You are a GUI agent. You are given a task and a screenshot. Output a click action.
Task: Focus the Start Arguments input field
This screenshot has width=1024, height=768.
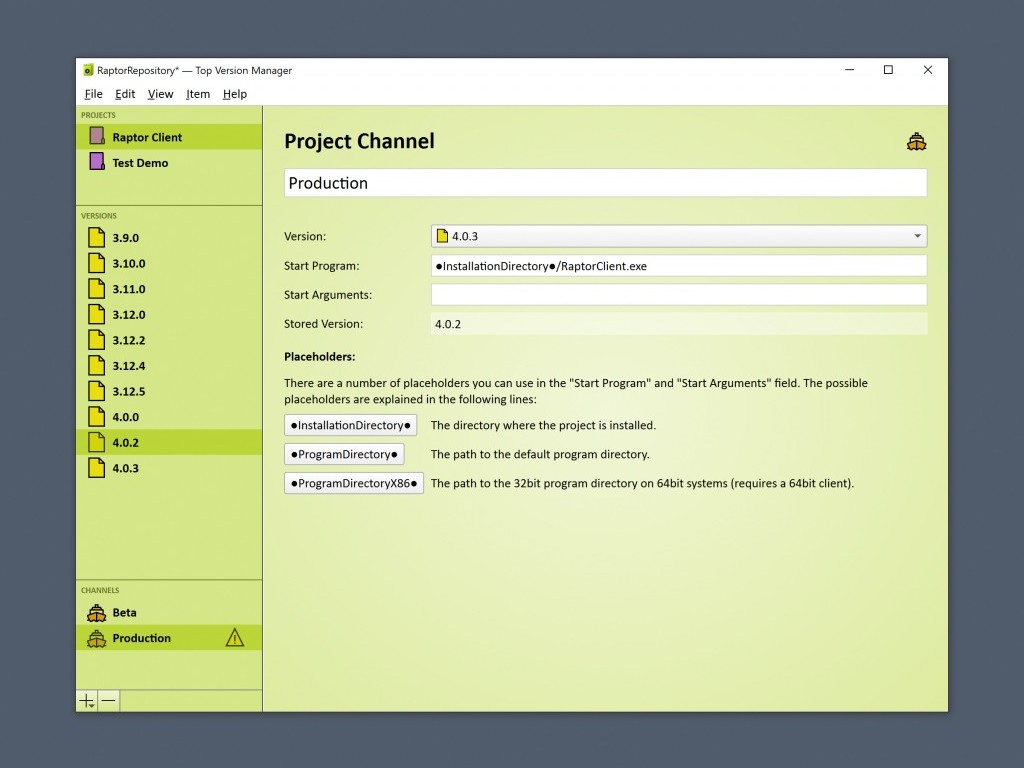pos(678,295)
